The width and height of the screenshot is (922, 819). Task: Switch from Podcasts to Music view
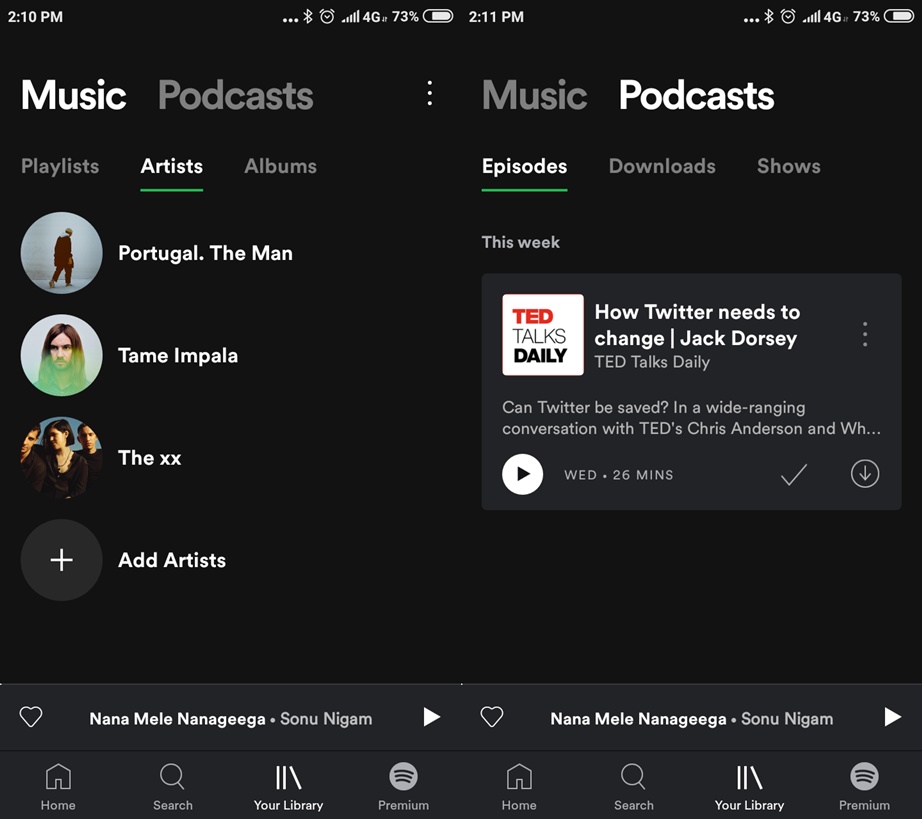pos(535,95)
